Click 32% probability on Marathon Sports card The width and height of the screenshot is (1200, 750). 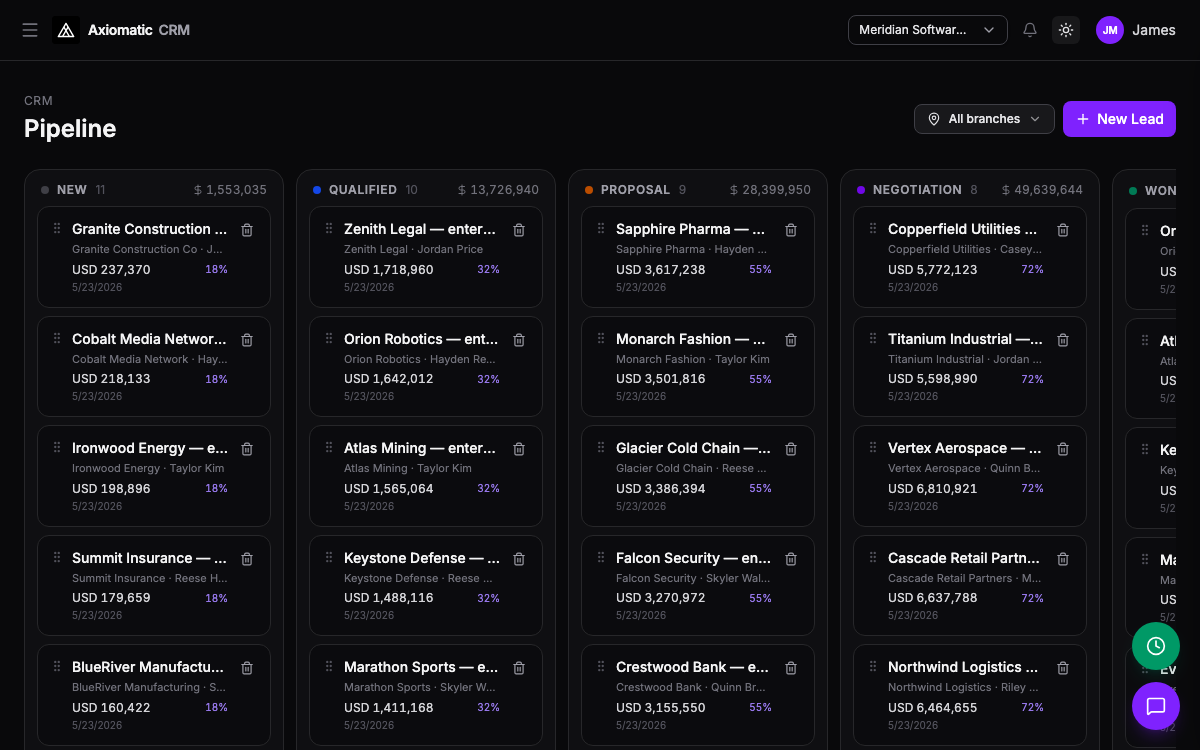click(489, 707)
